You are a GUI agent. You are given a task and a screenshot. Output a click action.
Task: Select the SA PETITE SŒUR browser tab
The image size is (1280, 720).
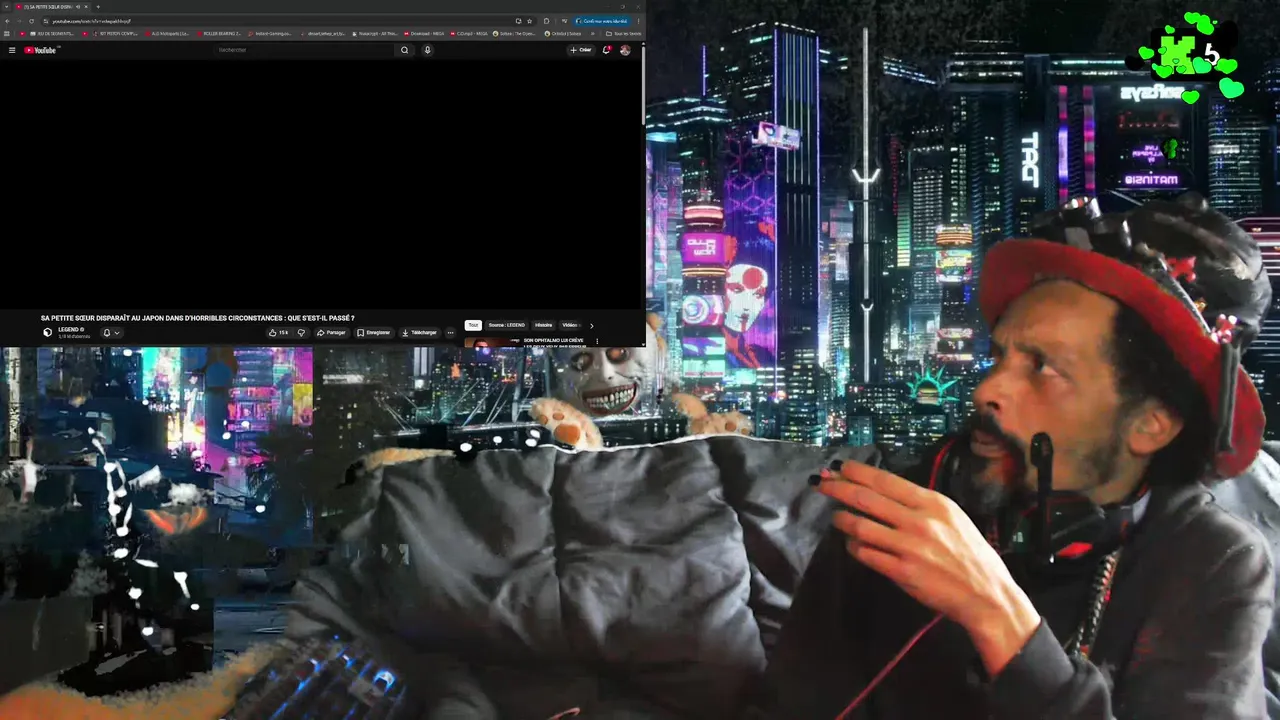[50, 7]
